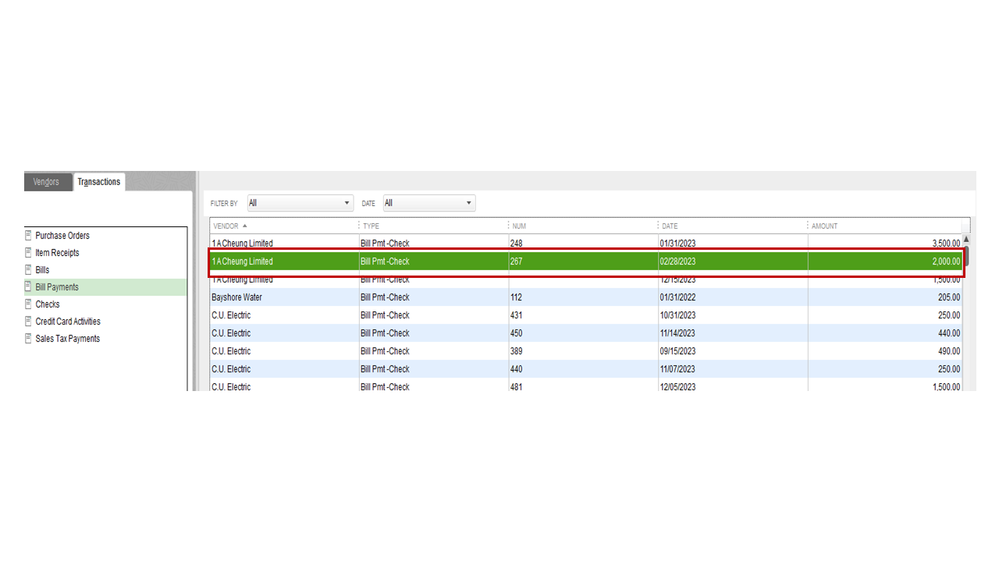
Task: Open the Checks transaction list
Action: pyautogui.click(x=47, y=305)
